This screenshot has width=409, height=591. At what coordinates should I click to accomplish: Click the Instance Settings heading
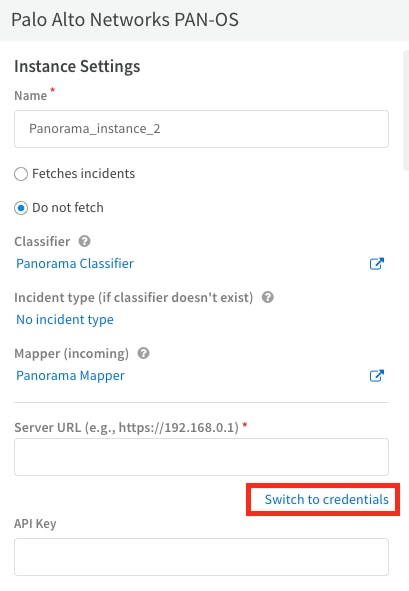pyautogui.click(x=77, y=66)
